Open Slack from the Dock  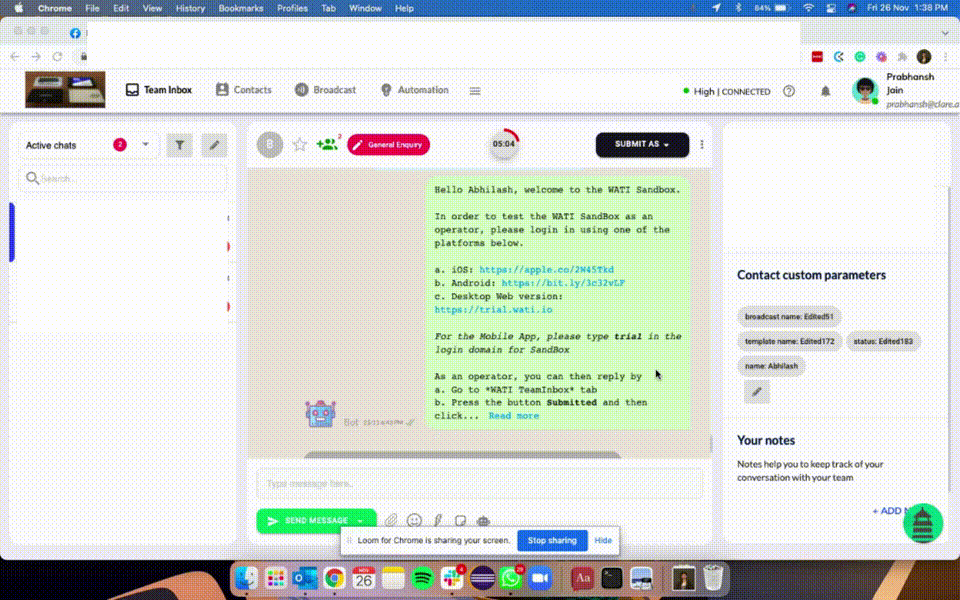(x=452, y=578)
